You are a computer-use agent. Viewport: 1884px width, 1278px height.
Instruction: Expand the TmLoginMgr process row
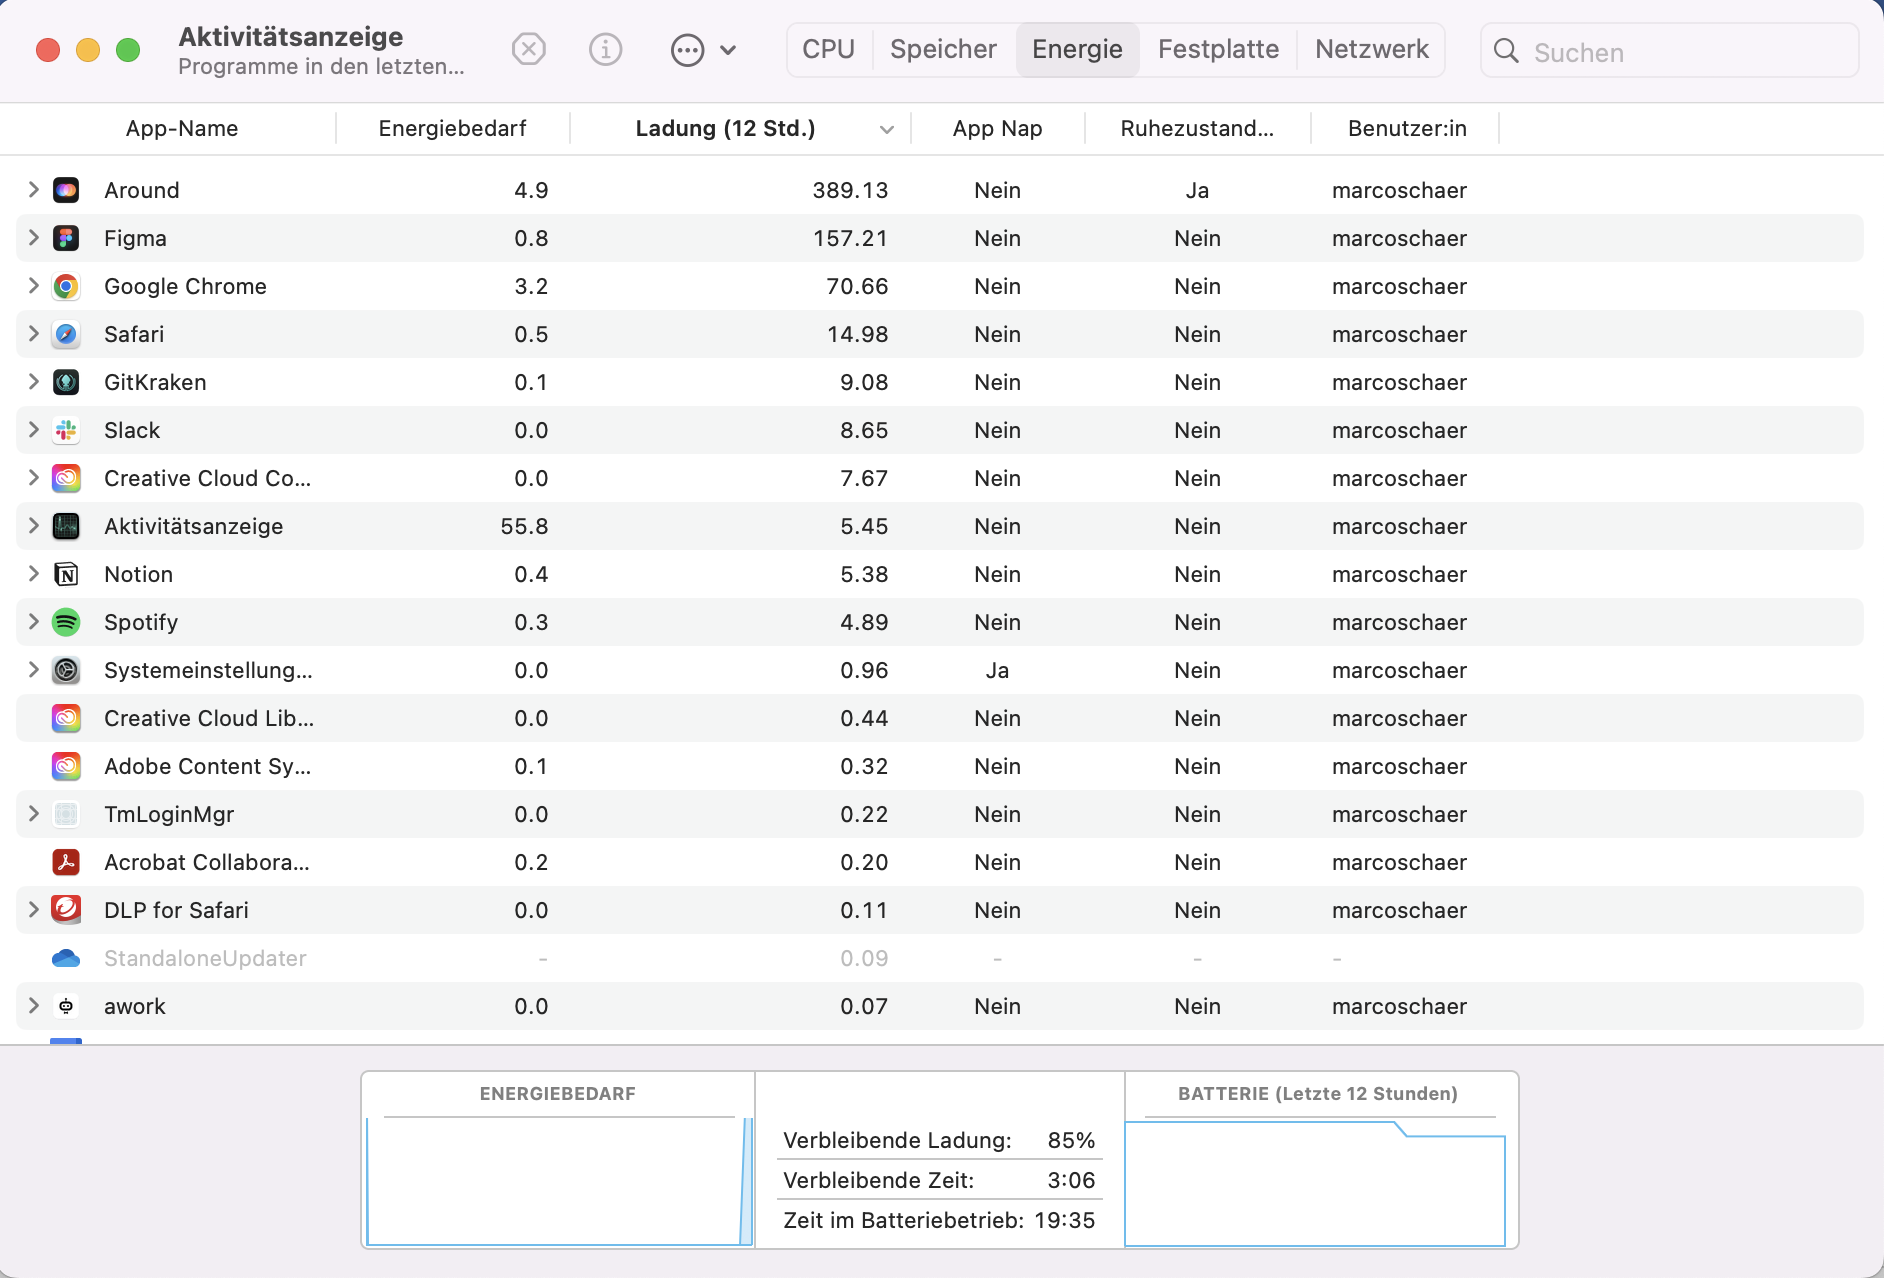coord(33,814)
